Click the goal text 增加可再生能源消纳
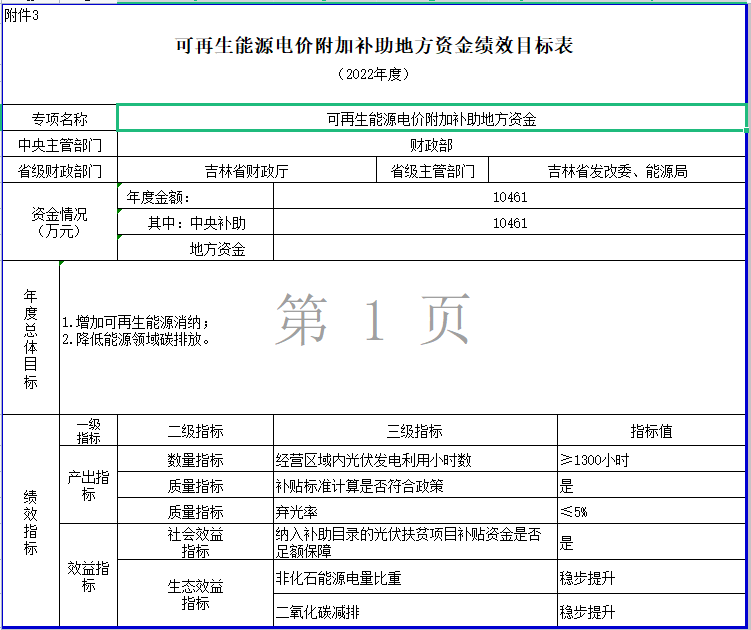Image resolution: width=751 pixels, height=630 pixels. 135,323
